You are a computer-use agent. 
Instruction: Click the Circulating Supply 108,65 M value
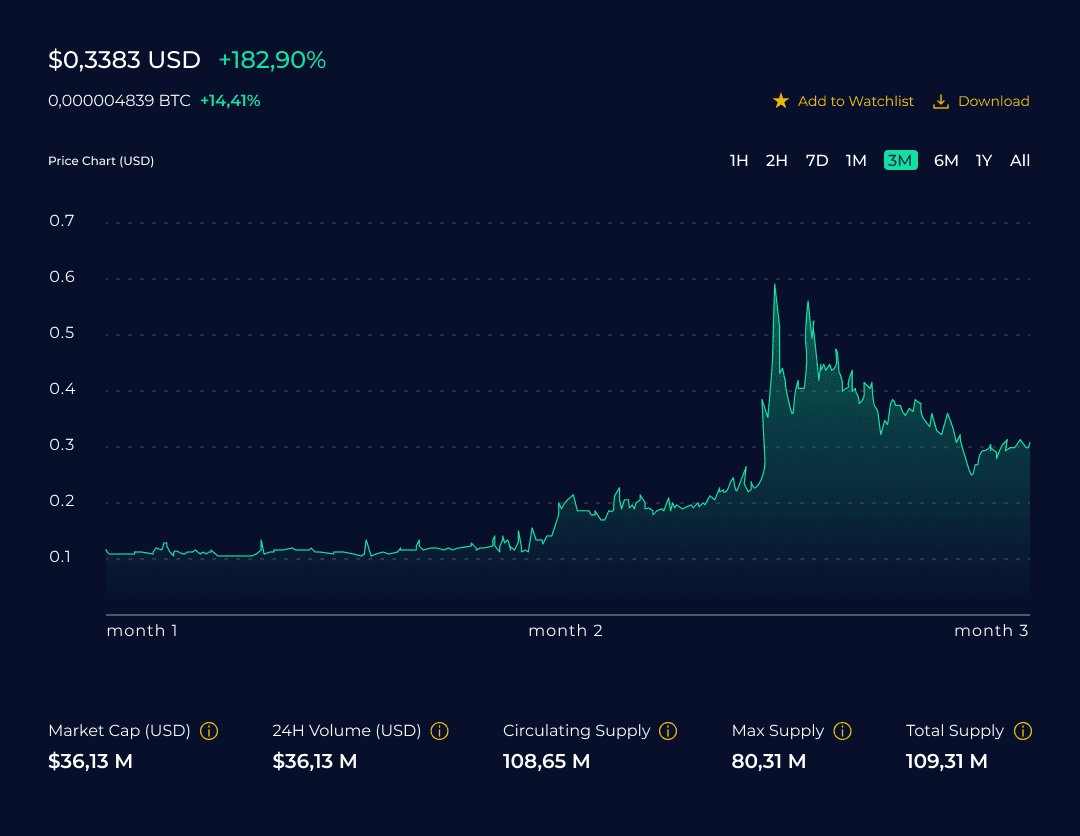(546, 761)
